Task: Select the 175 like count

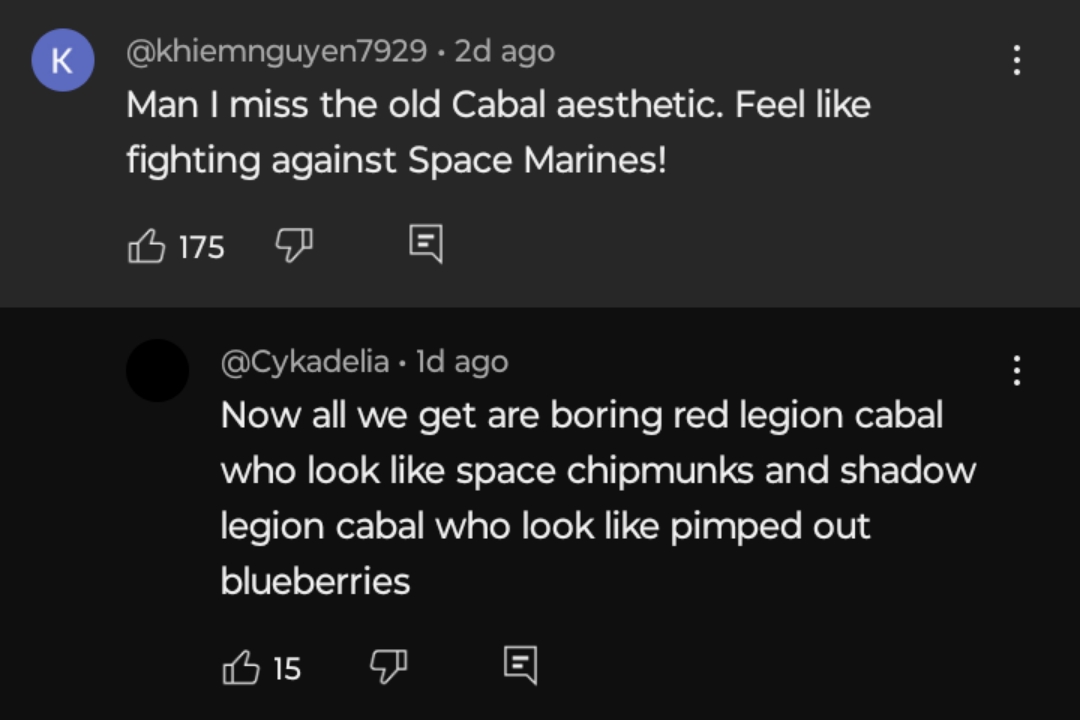Action: pyautogui.click(x=201, y=247)
